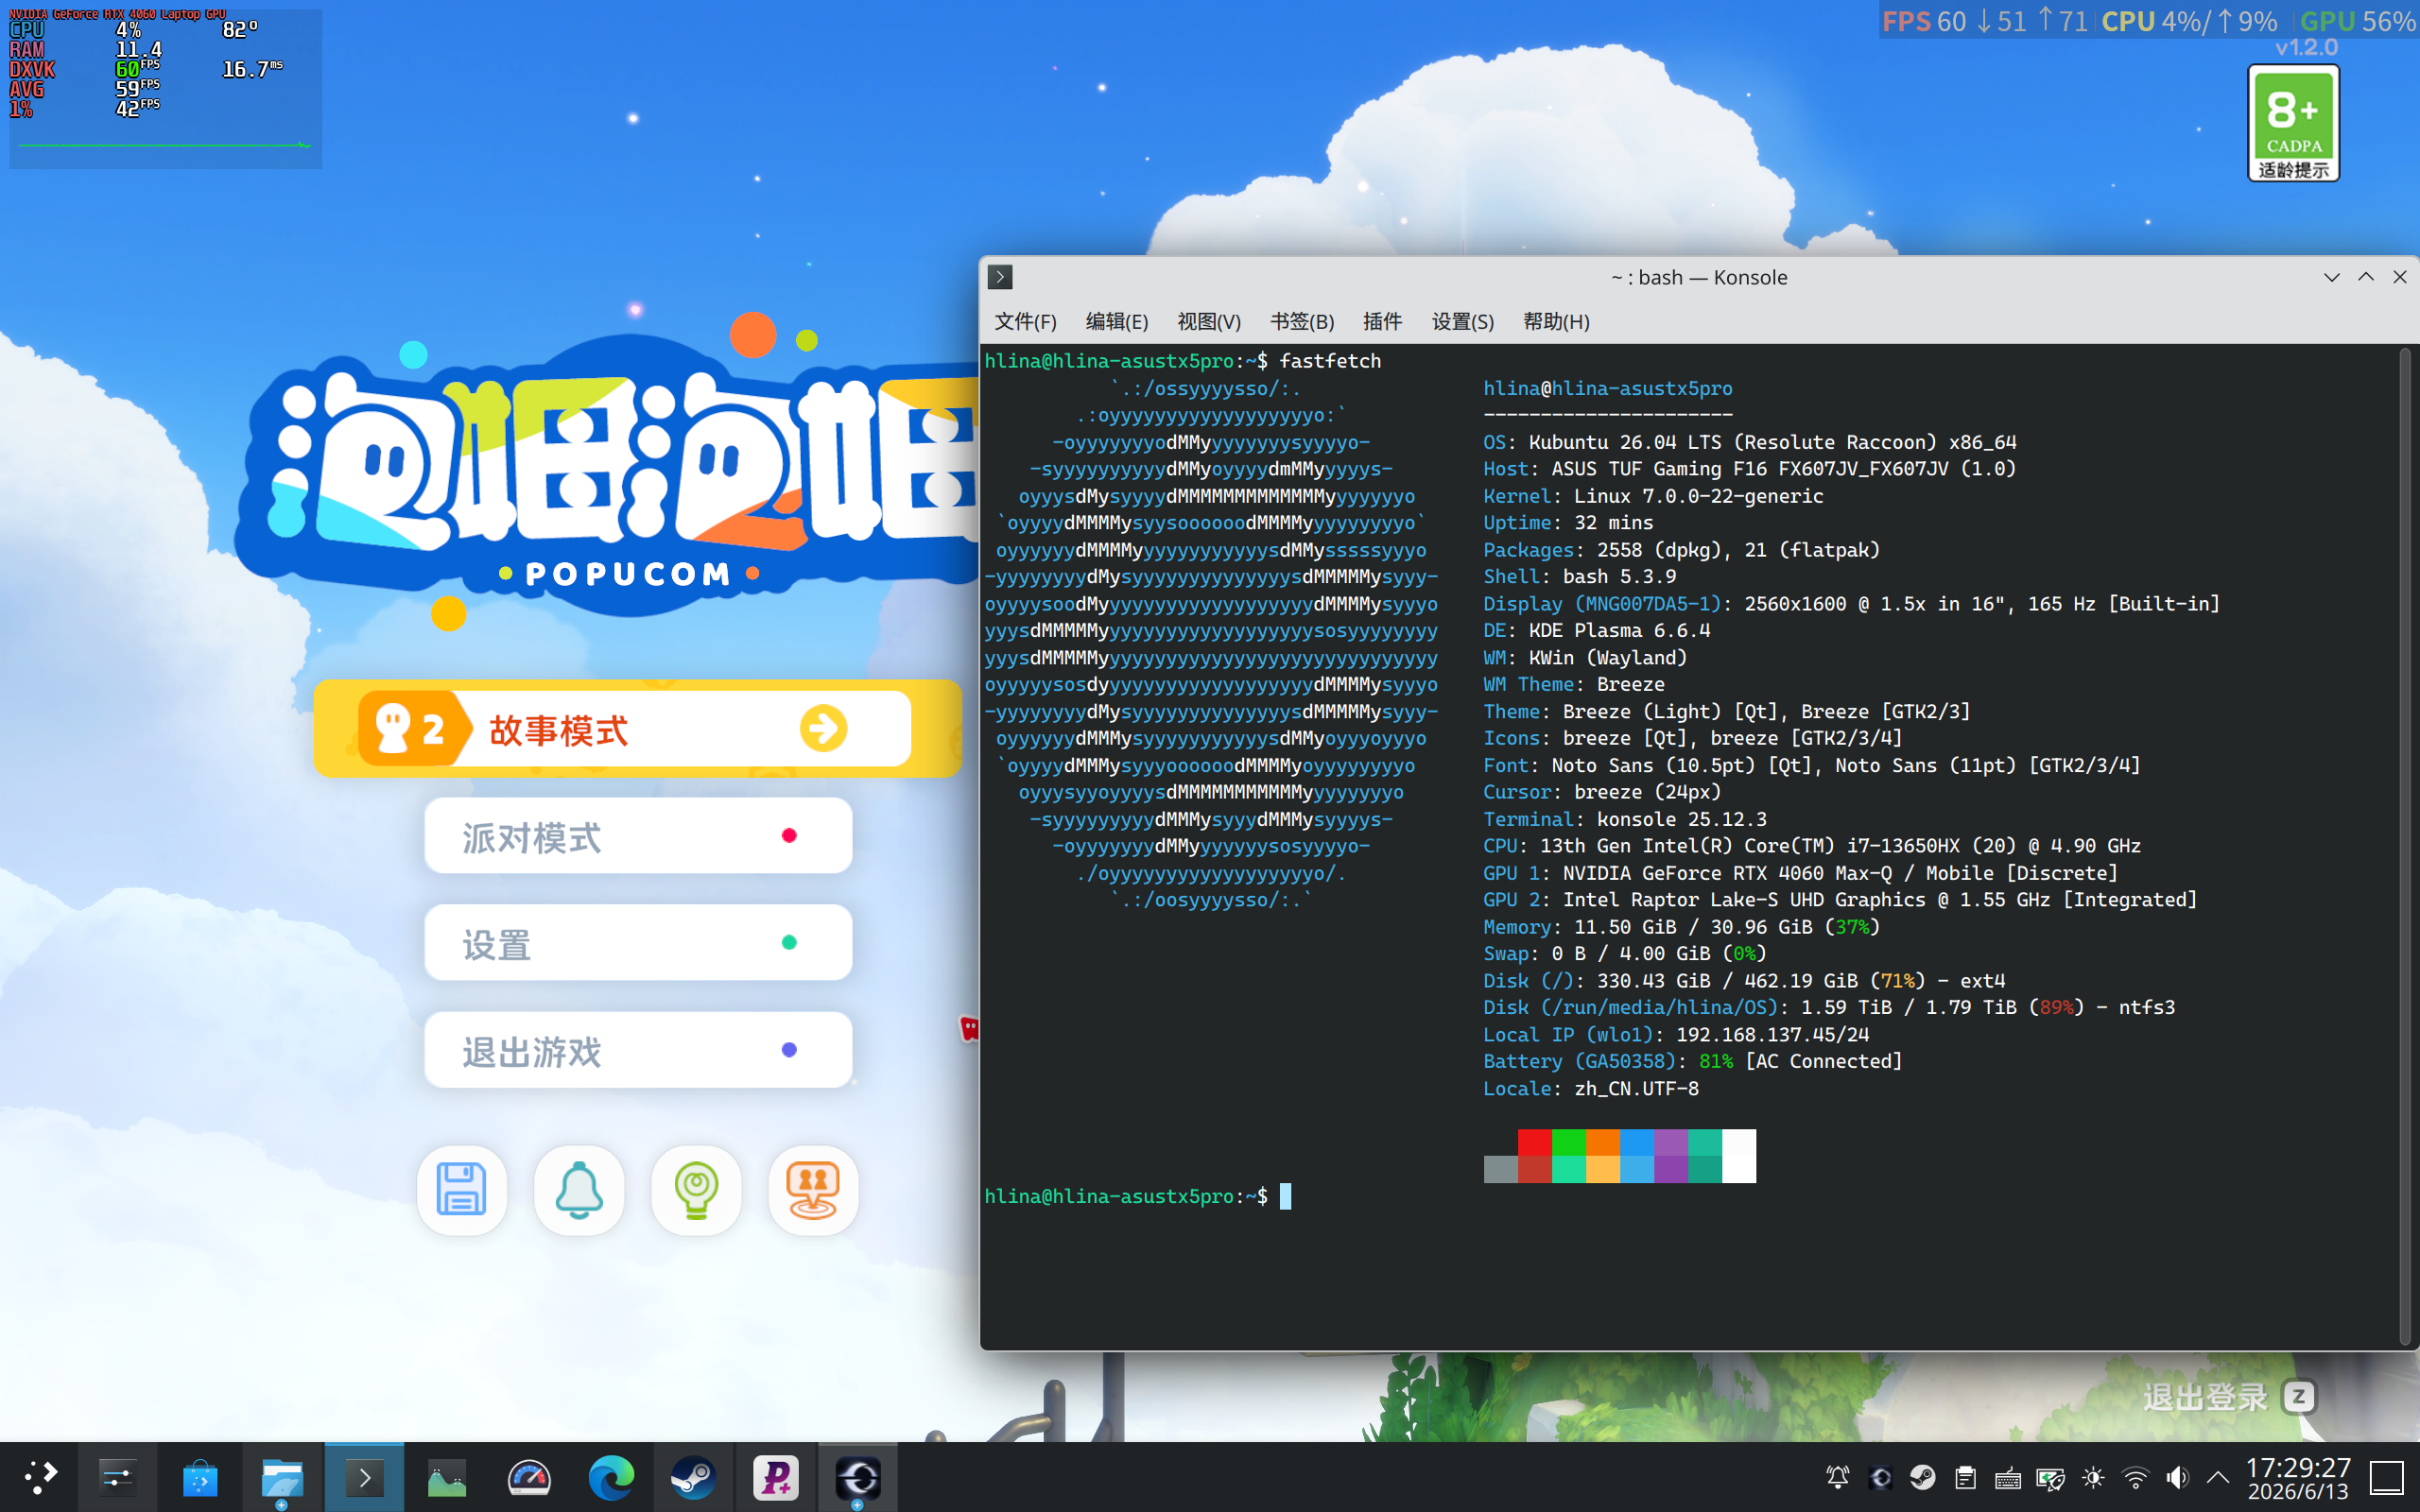
Task: Click the "KWin (Wayland)" WM text
Action: [x=1608, y=658]
